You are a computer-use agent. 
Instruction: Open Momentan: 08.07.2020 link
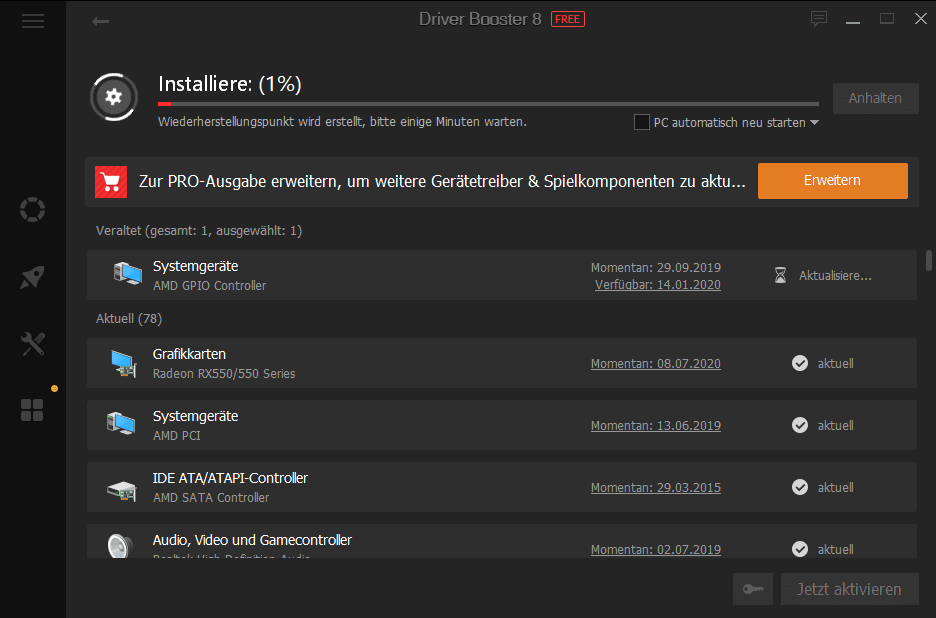pyautogui.click(x=655, y=364)
